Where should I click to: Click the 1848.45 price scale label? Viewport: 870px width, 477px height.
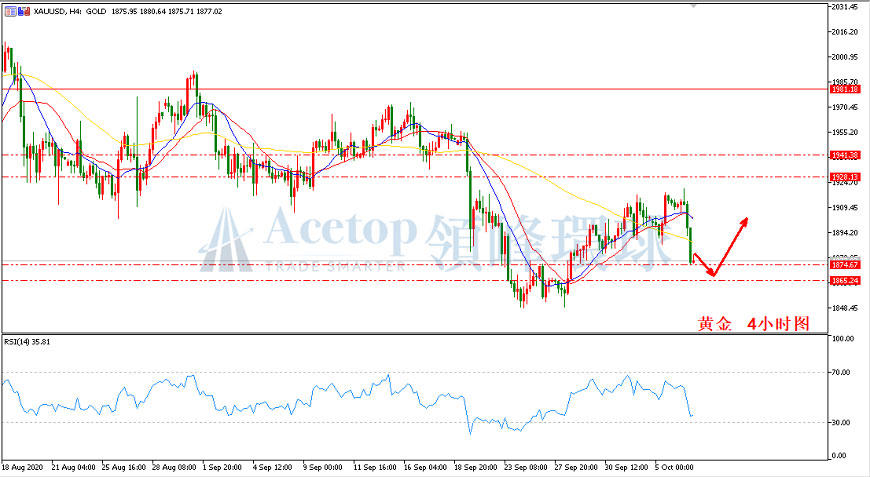pyautogui.click(x=844, y=308)
